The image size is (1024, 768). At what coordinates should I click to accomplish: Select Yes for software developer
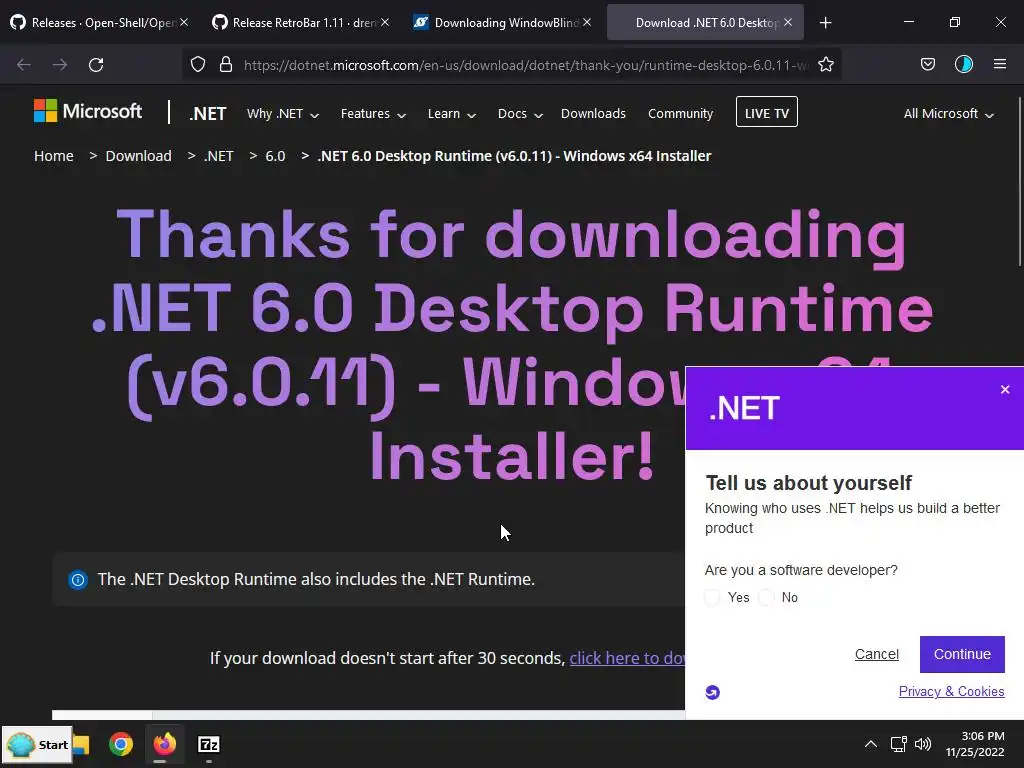coord(712,598)
